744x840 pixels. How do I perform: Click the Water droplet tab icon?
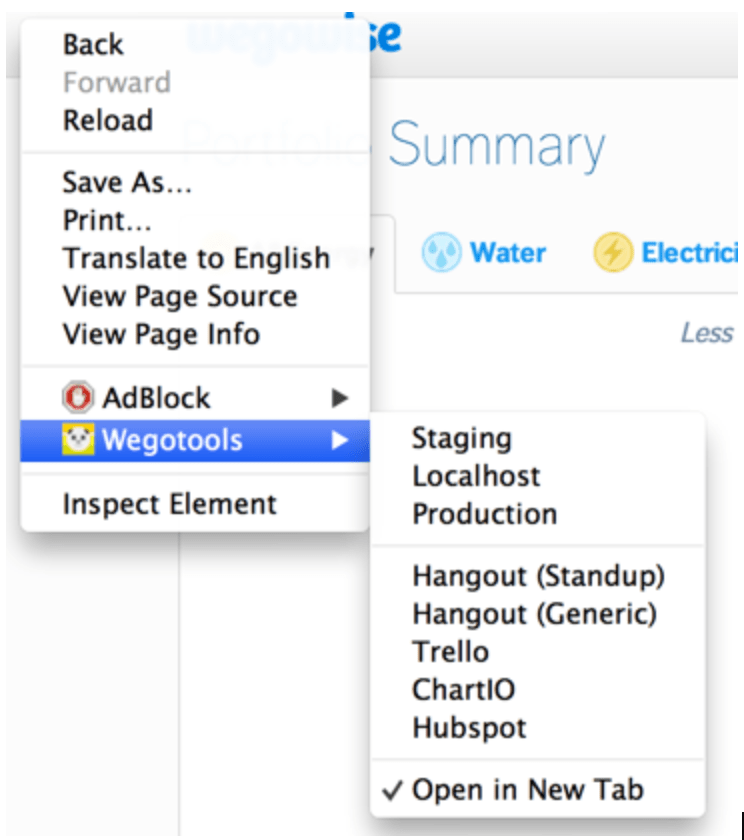439,253
